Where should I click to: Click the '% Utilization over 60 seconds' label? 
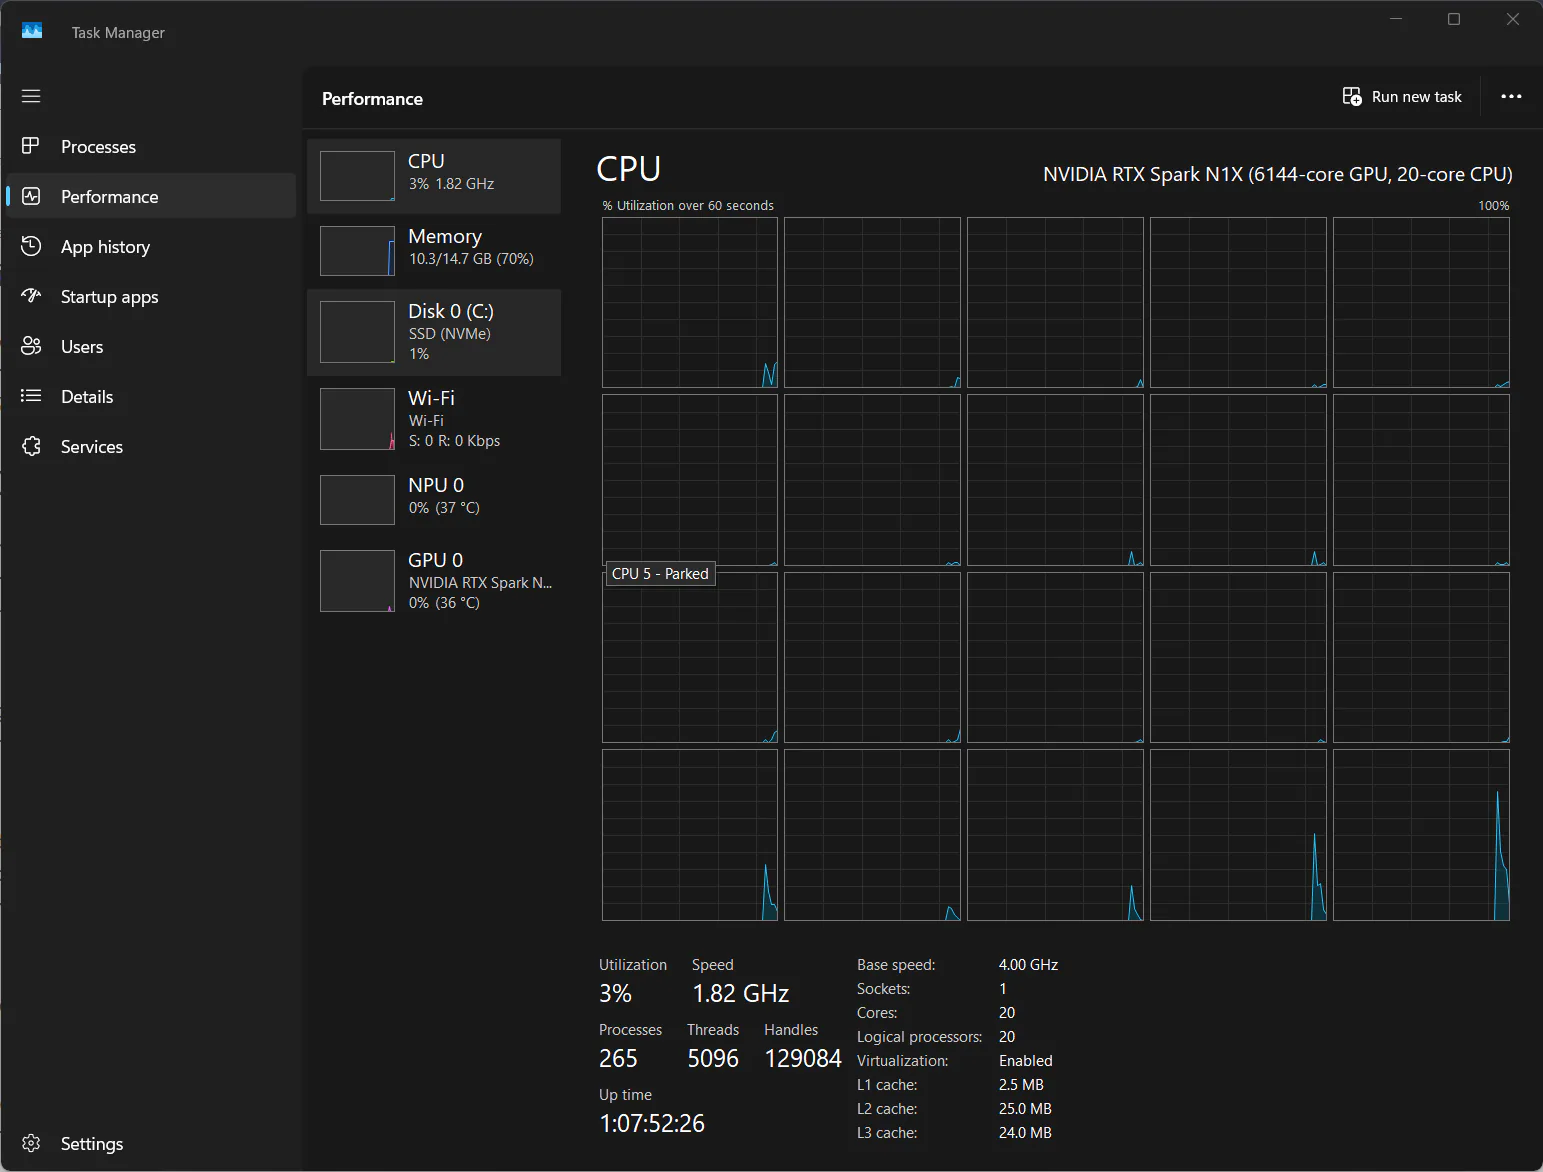click(x=688, y=205)
